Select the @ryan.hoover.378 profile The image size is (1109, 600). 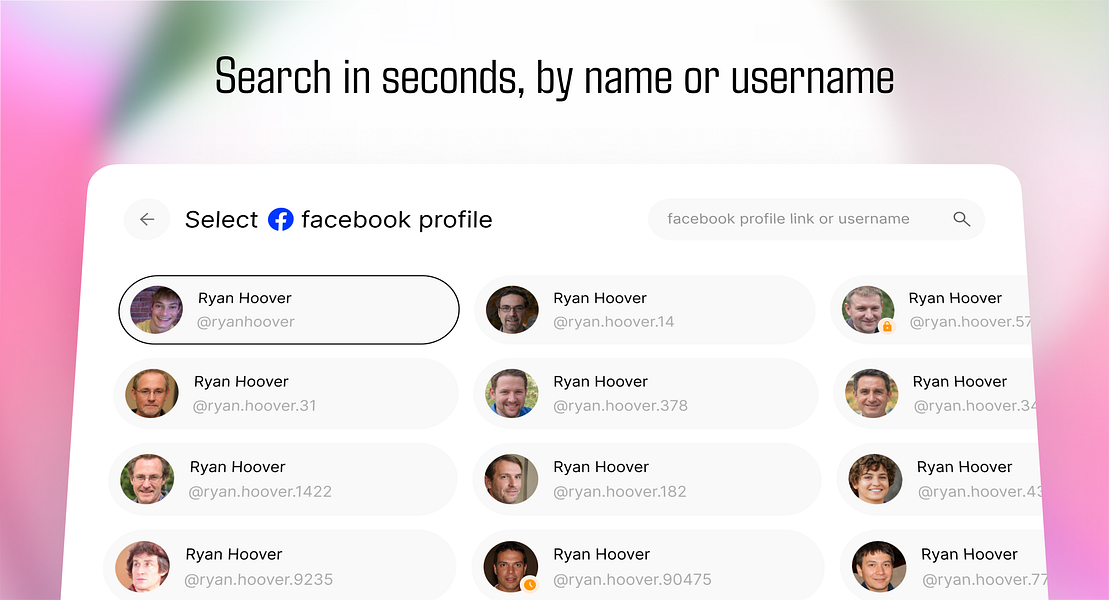tap(645, 393)
